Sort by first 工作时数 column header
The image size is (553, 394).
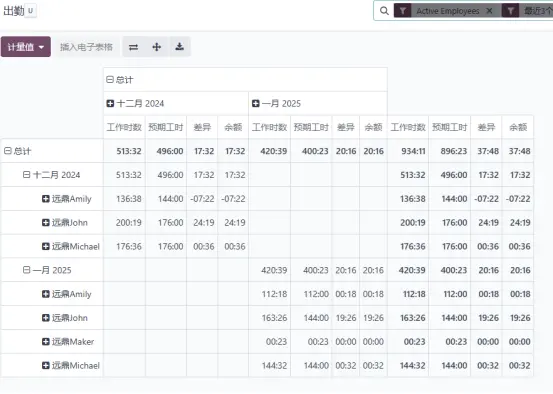pos(124,127)
